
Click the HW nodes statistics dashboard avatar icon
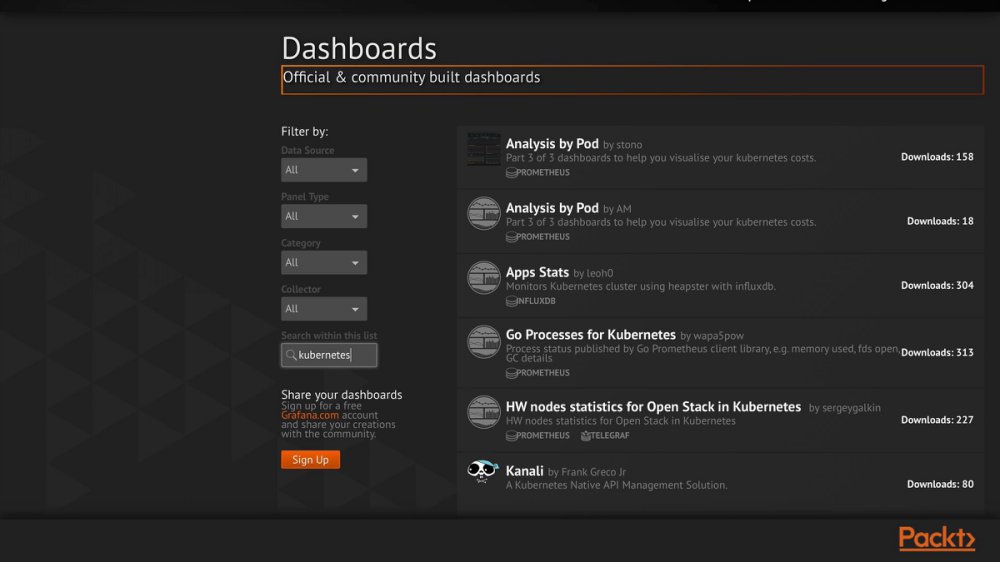click(x=483, y=412)
